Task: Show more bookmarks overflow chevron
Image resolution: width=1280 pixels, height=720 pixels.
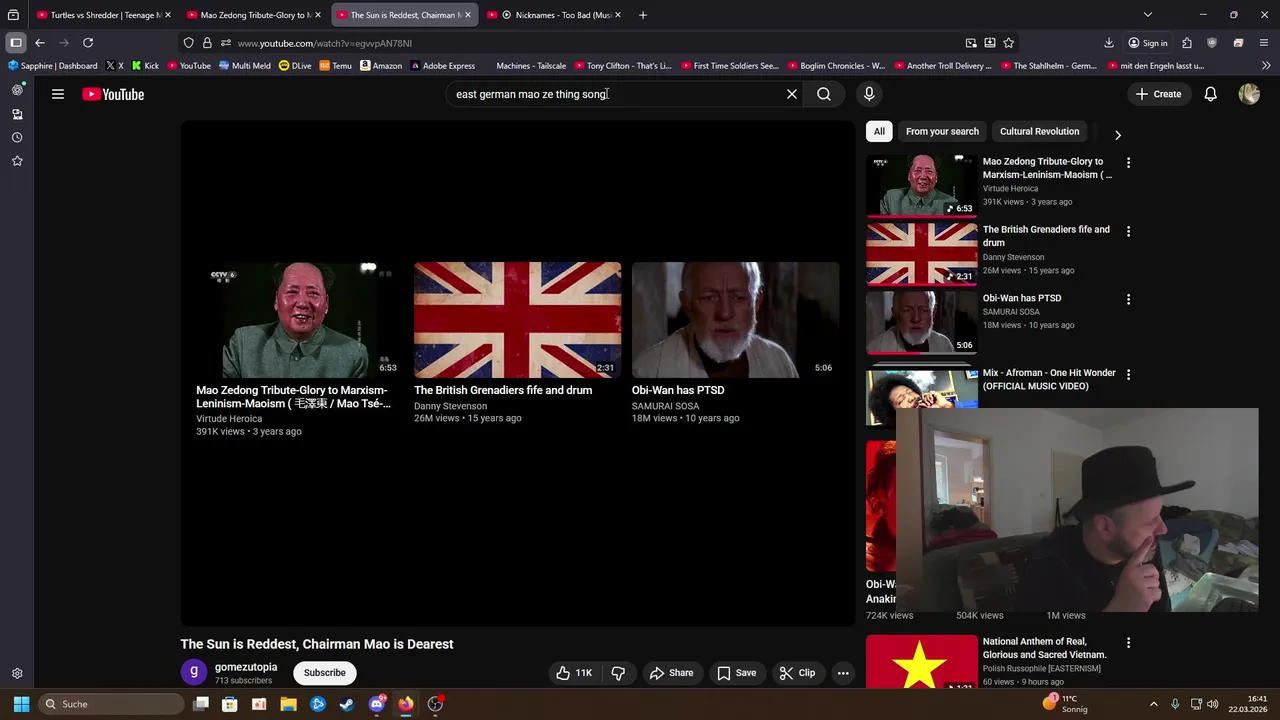Action: (1266, 66)
